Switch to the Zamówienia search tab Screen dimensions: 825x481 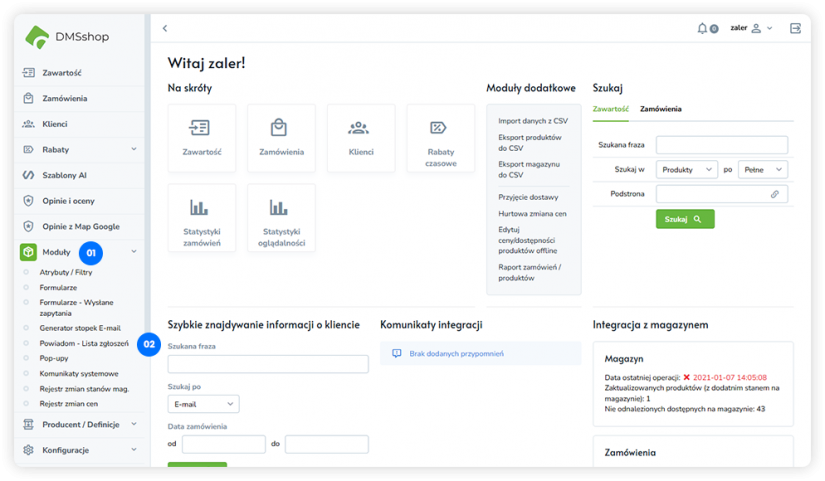click(x=660, y=108)
